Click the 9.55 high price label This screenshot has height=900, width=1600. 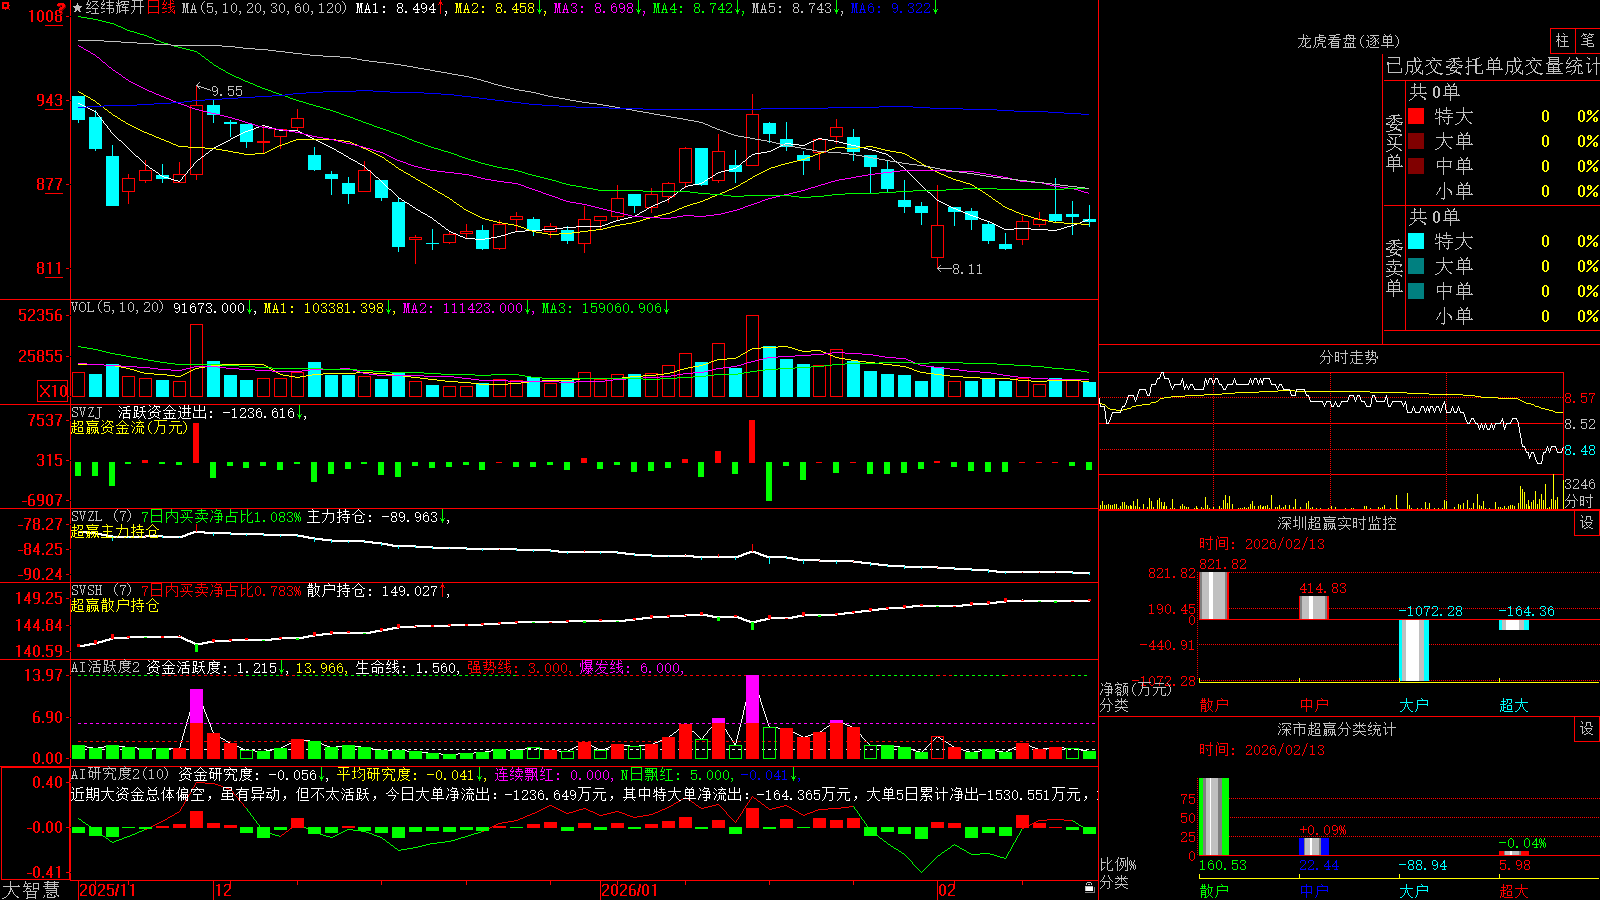[x=227, y=91]
